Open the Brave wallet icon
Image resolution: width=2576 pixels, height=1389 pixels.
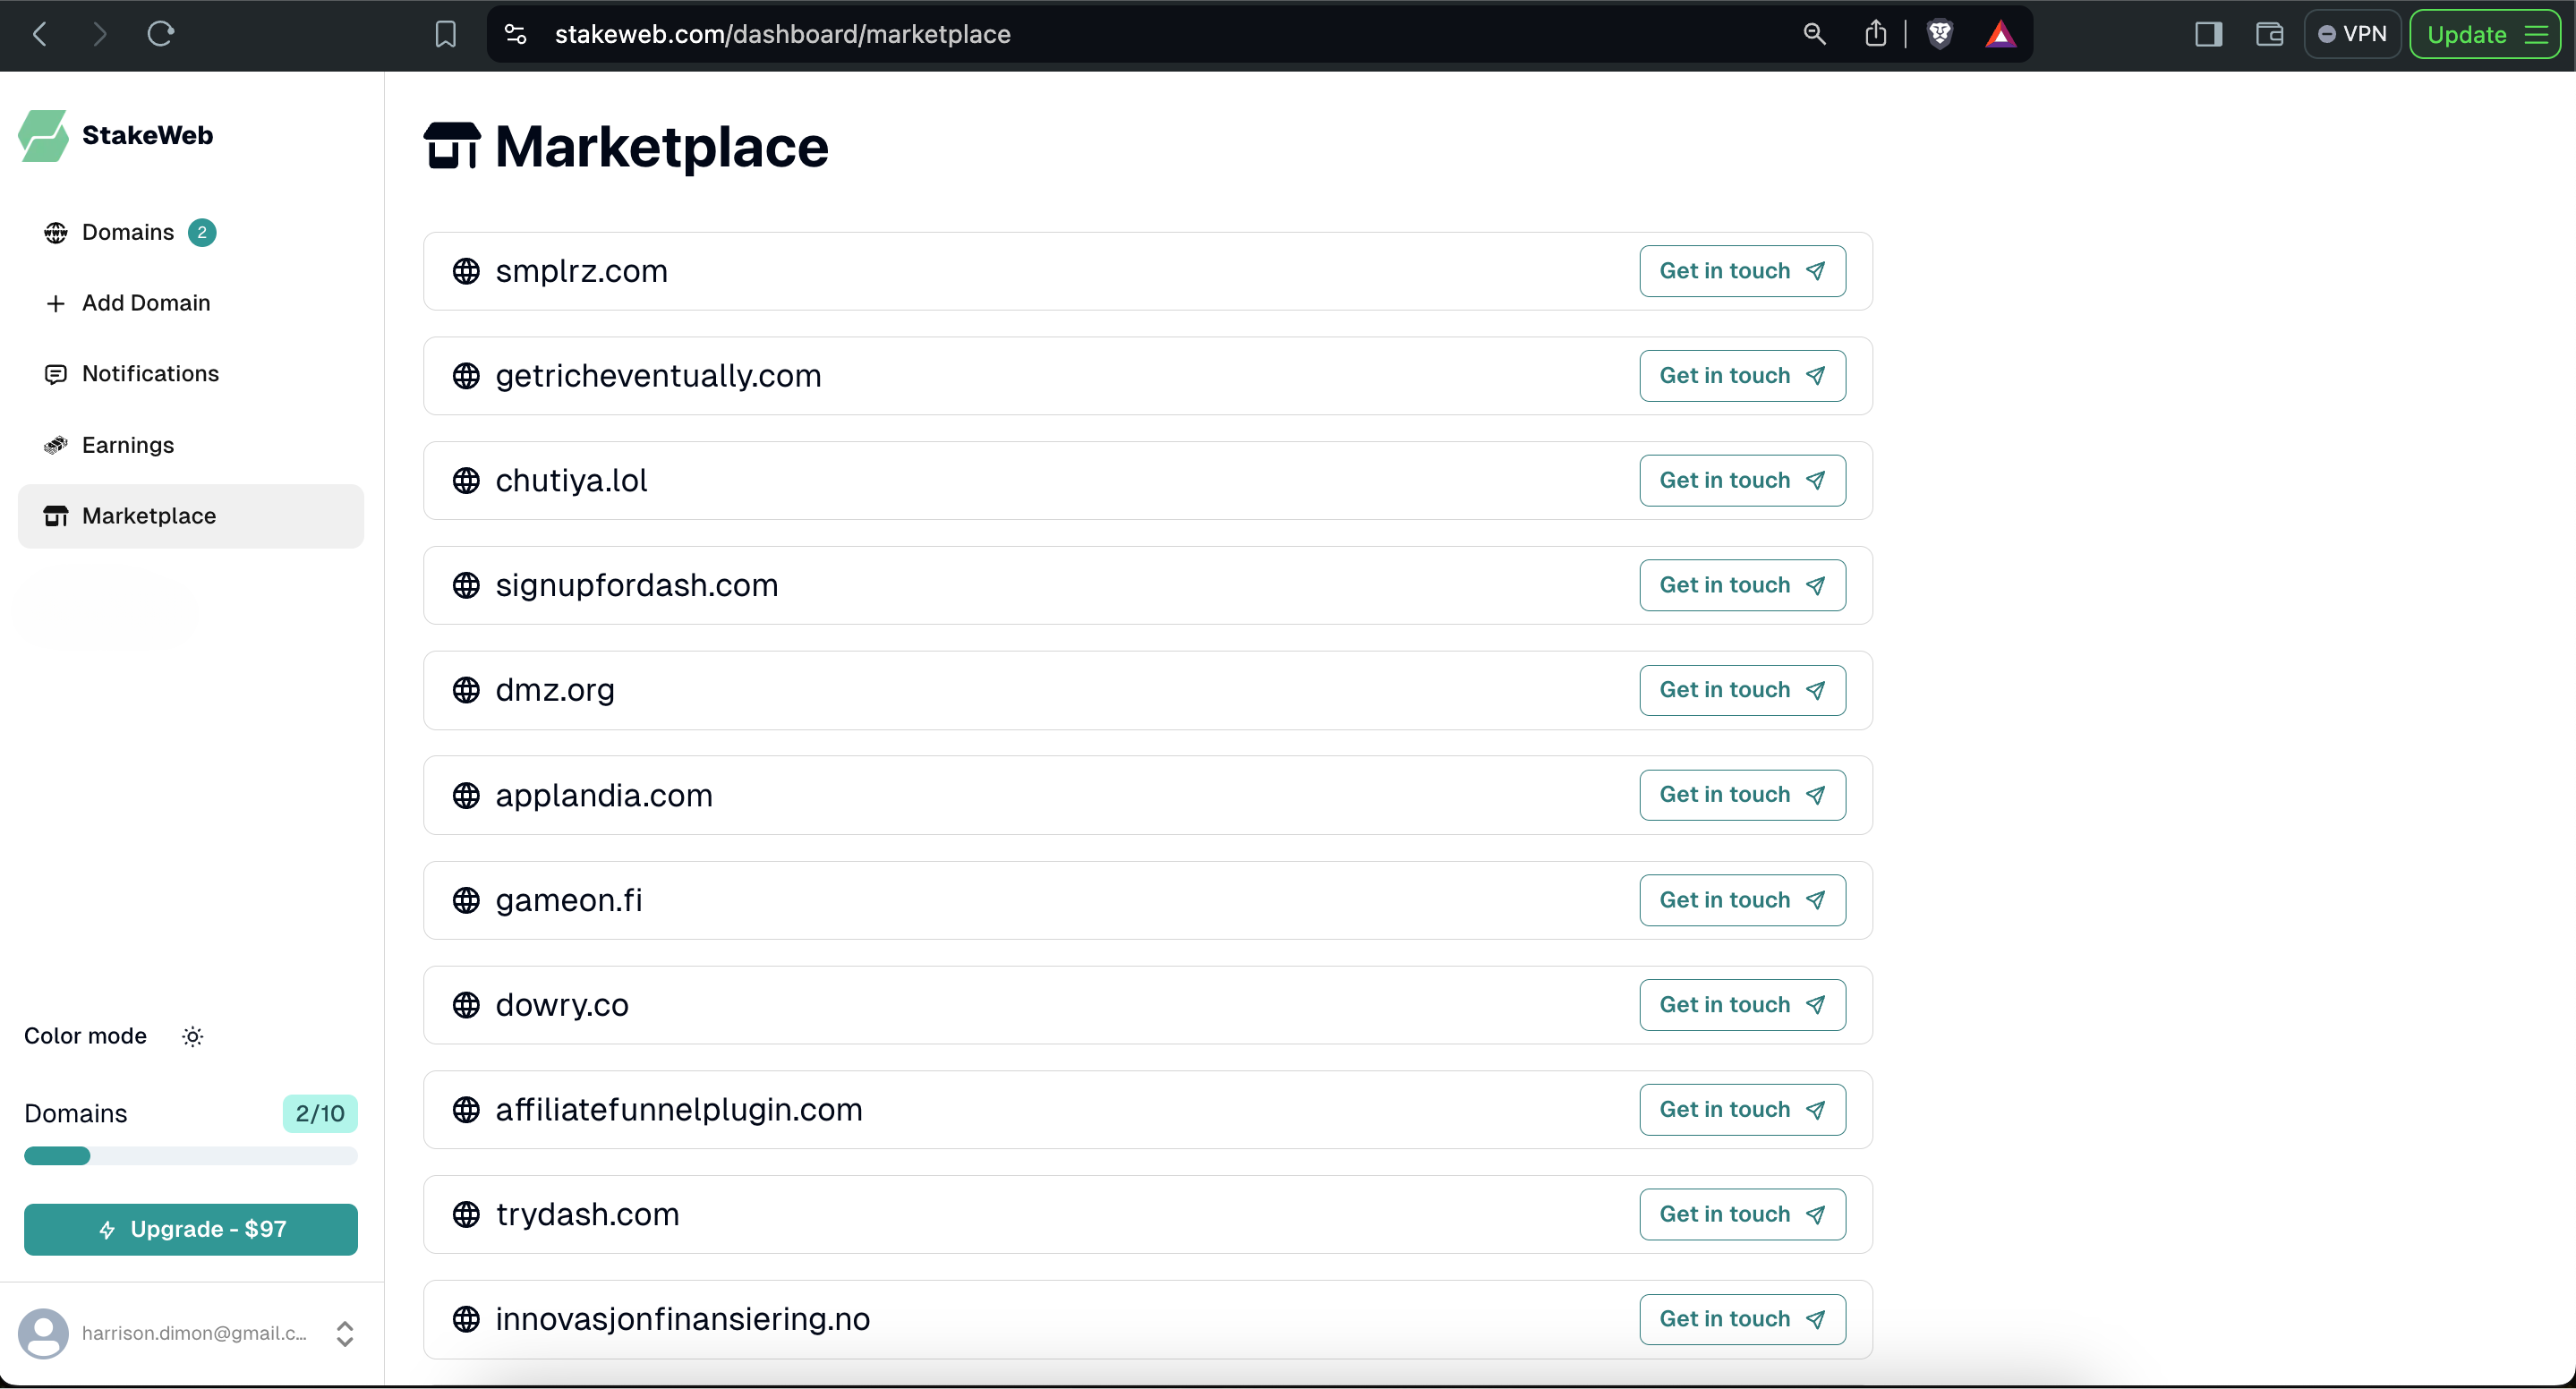point(2269,34)
